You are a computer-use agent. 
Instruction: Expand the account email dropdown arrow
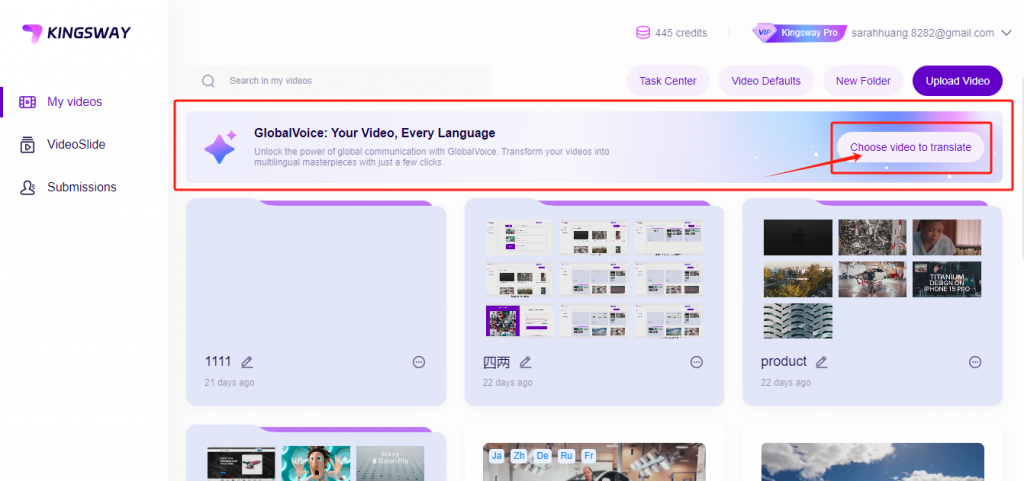tap(1005, 33)
